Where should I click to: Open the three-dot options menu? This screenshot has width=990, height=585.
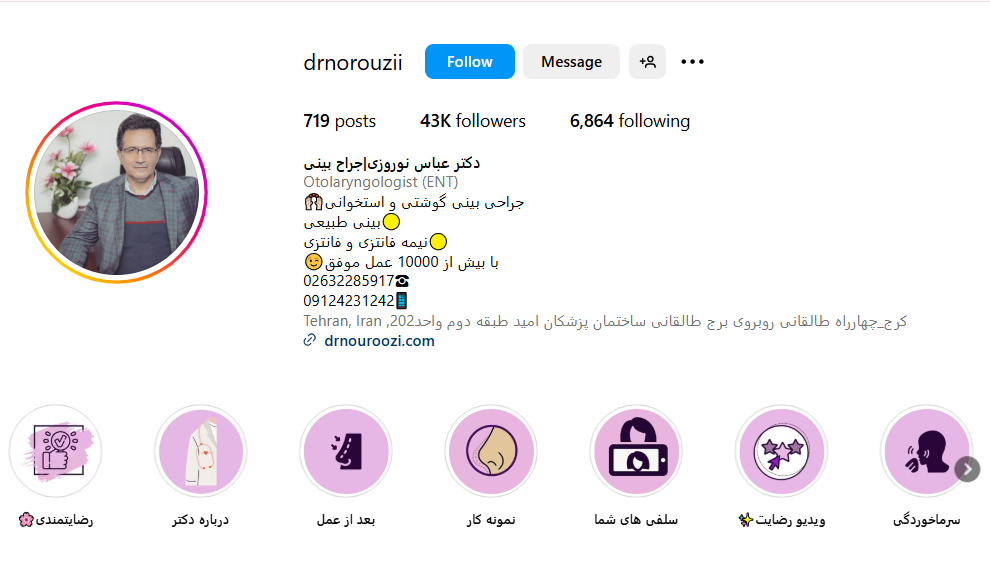click(x=692, y=62)
